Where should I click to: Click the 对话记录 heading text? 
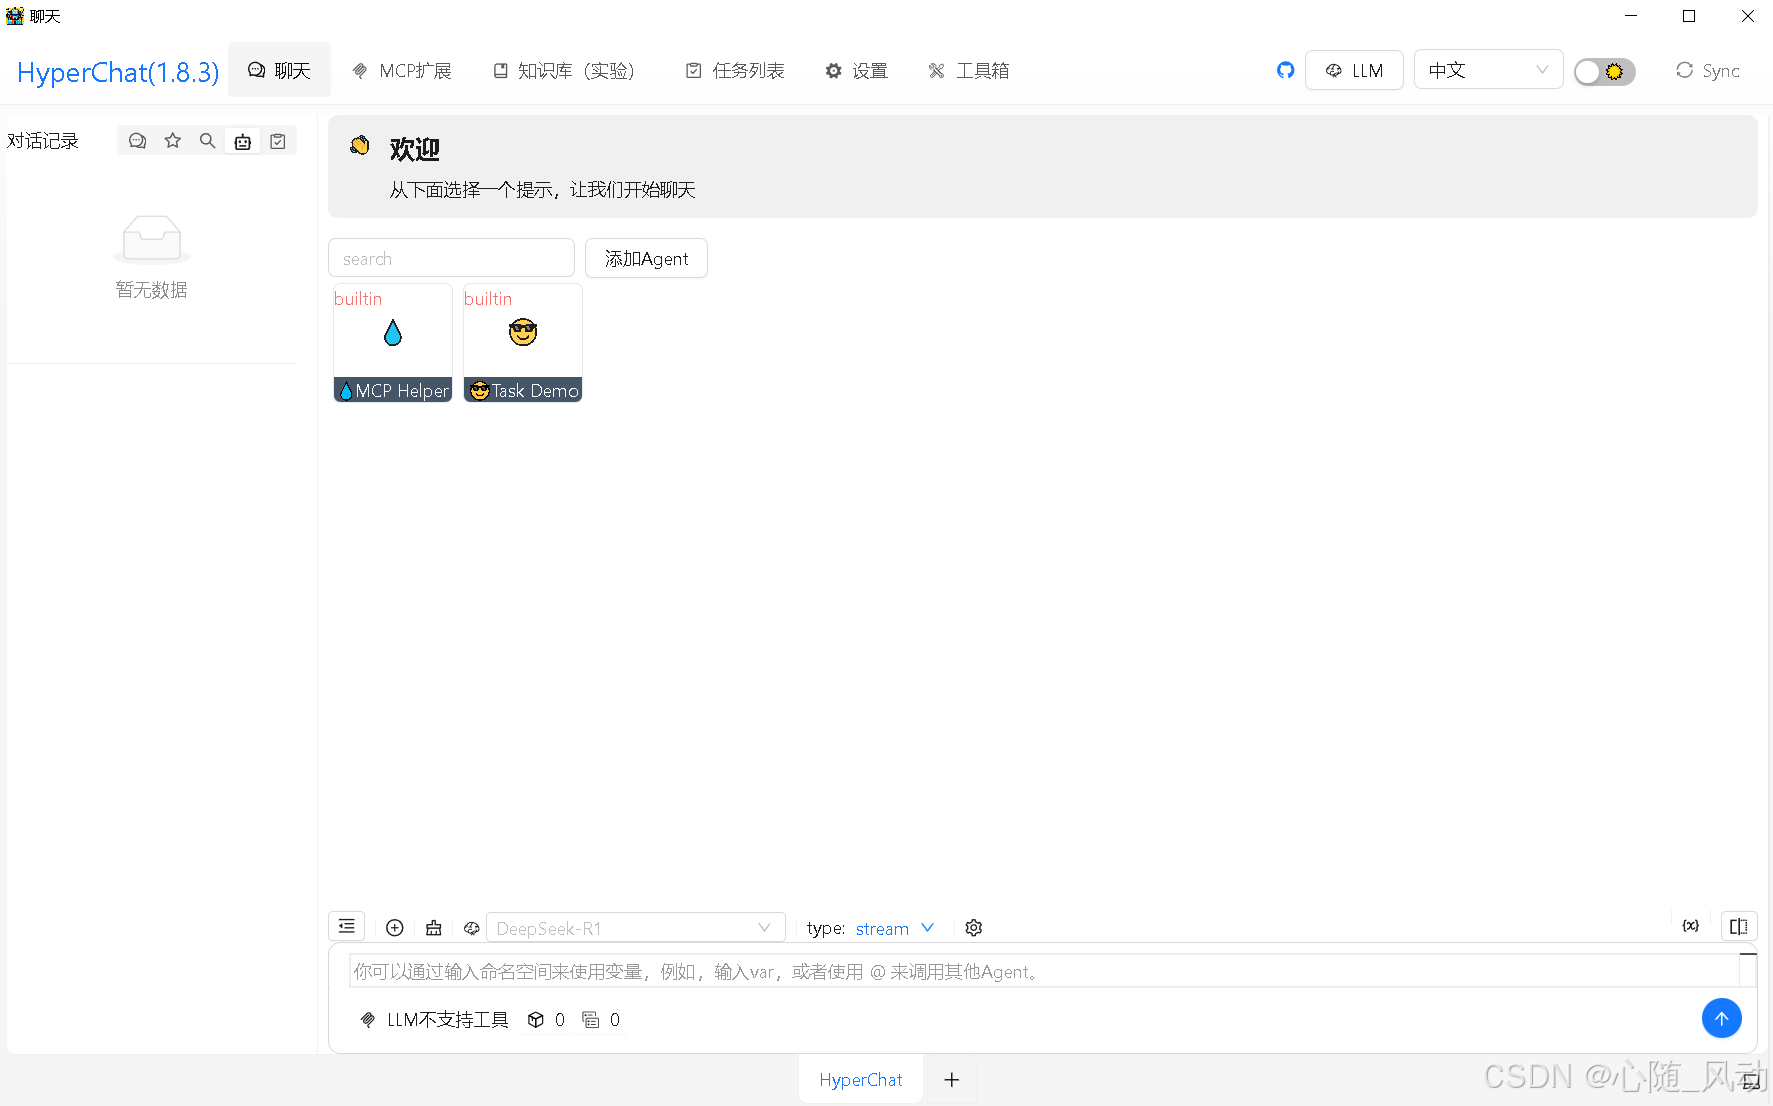43,141
